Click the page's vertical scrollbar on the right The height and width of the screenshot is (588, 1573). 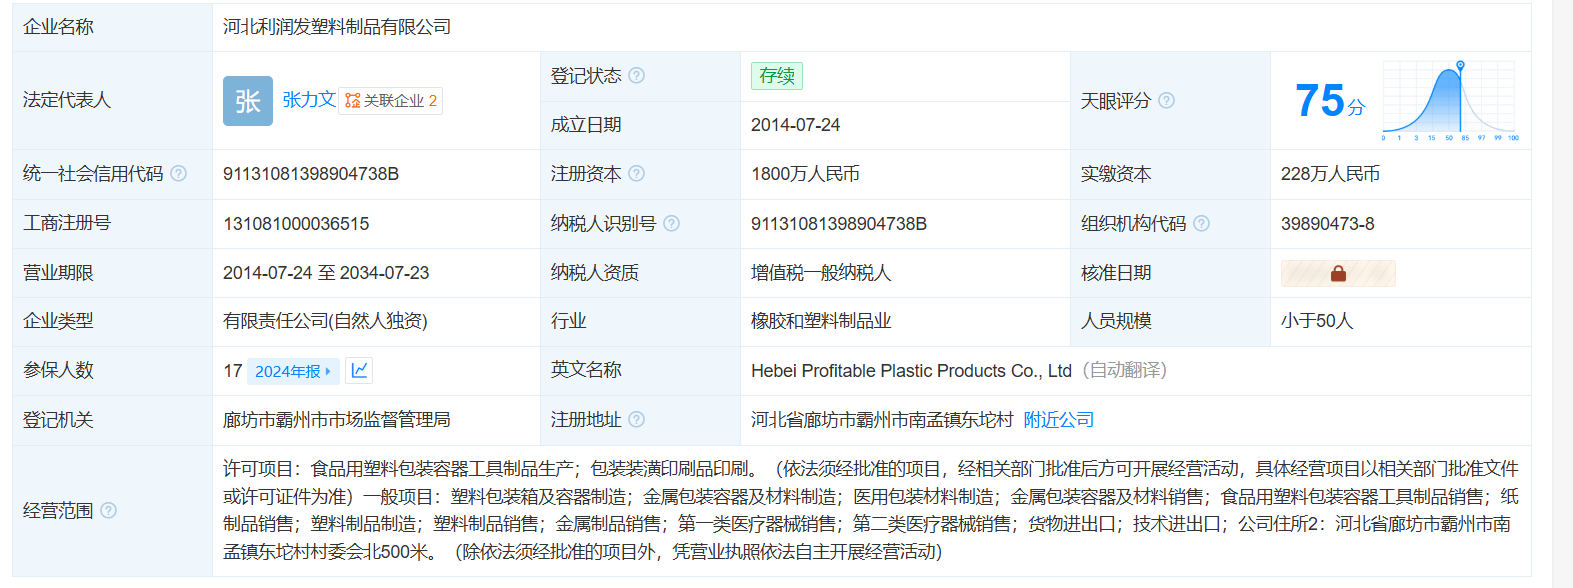1562,294
